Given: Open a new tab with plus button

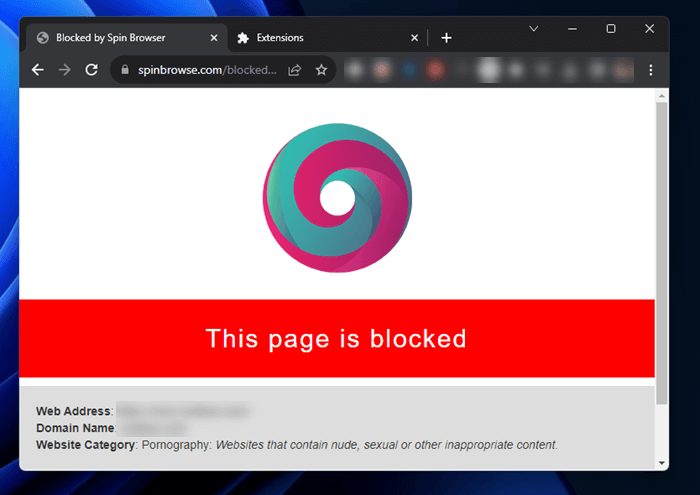Looking at the screenshot, I should 446,38.
